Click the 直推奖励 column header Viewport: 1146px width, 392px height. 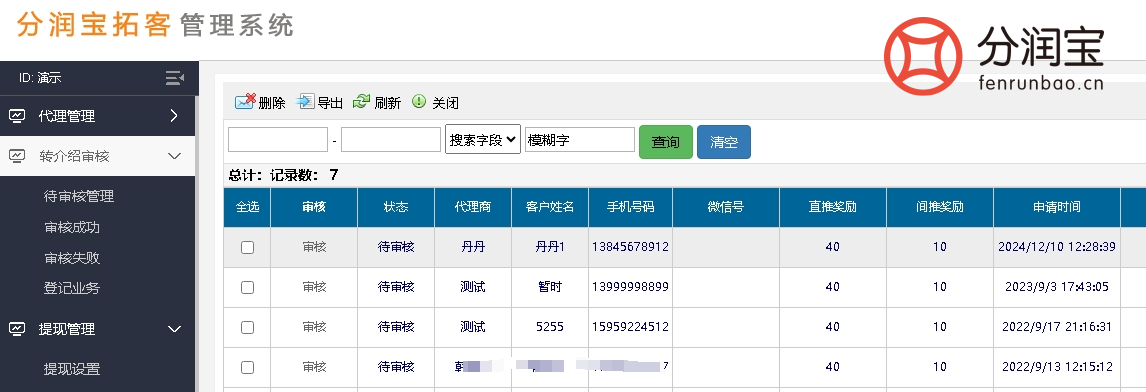832,207
